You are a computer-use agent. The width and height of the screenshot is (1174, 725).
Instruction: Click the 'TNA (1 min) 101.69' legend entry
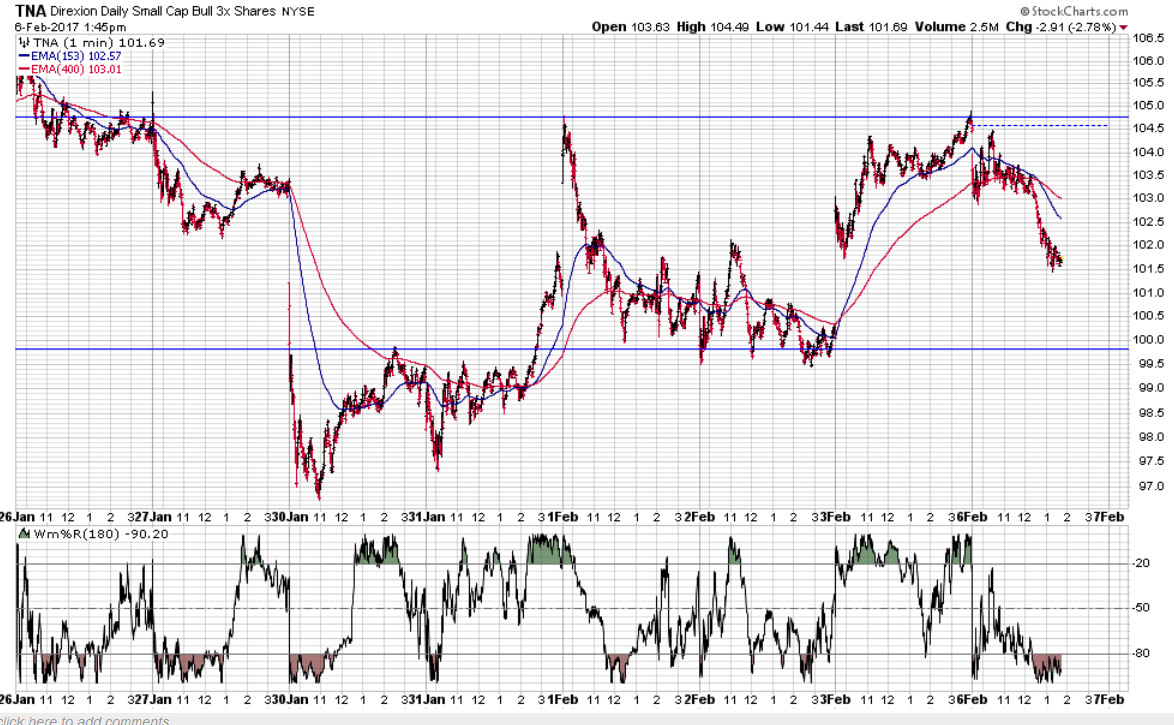pos(99,43)
